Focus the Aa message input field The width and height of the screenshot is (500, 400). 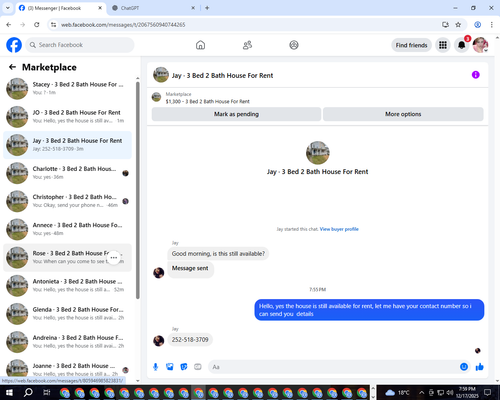[x=333, y=367]
